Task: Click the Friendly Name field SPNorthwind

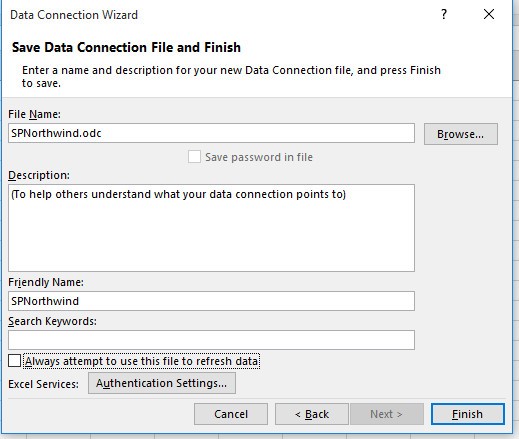Action: (x=211, y=301)
